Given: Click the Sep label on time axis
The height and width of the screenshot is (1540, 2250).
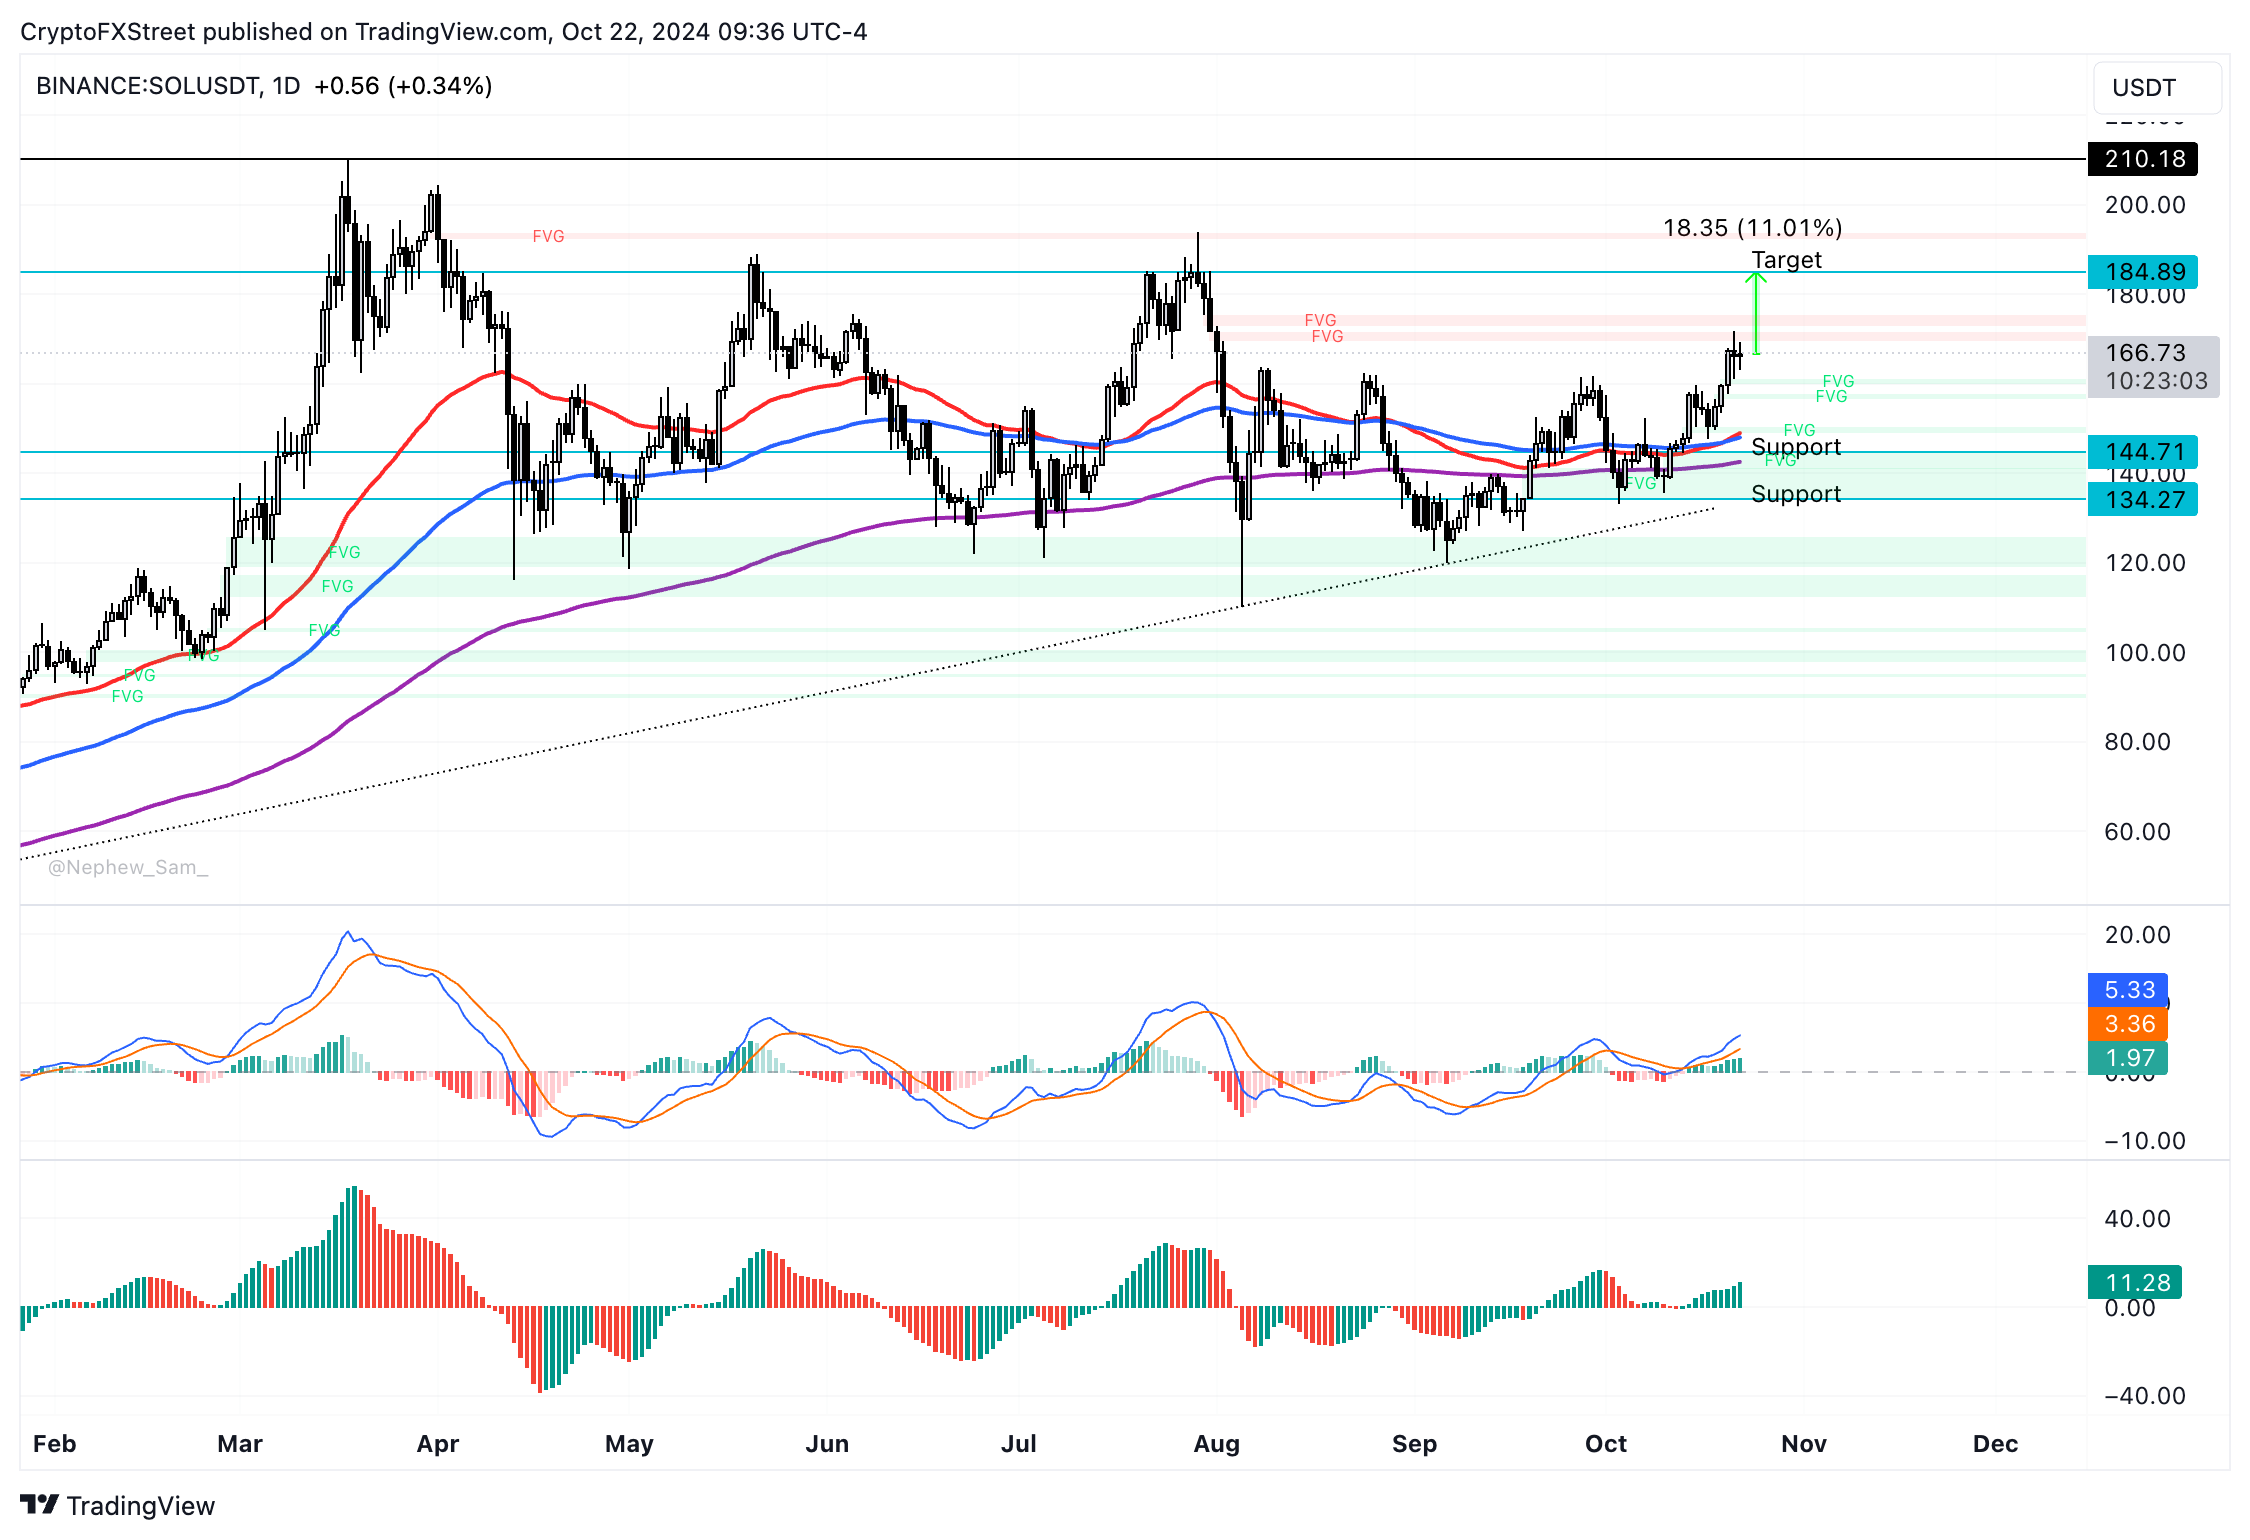Looking at the screenshot, I should (x=1414, y=1444).
